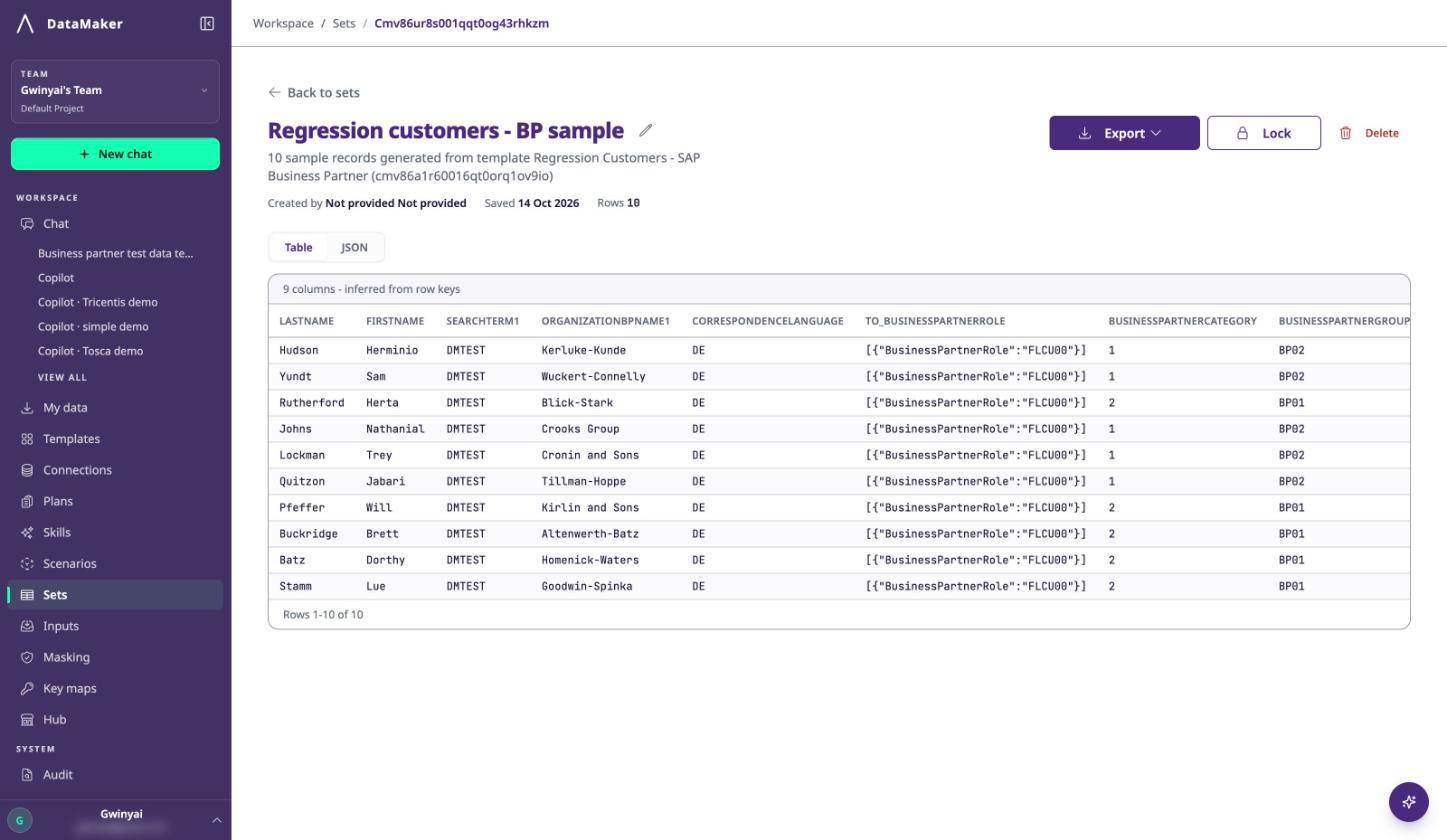Click the DataMaker logo icon

pos(26,23)
